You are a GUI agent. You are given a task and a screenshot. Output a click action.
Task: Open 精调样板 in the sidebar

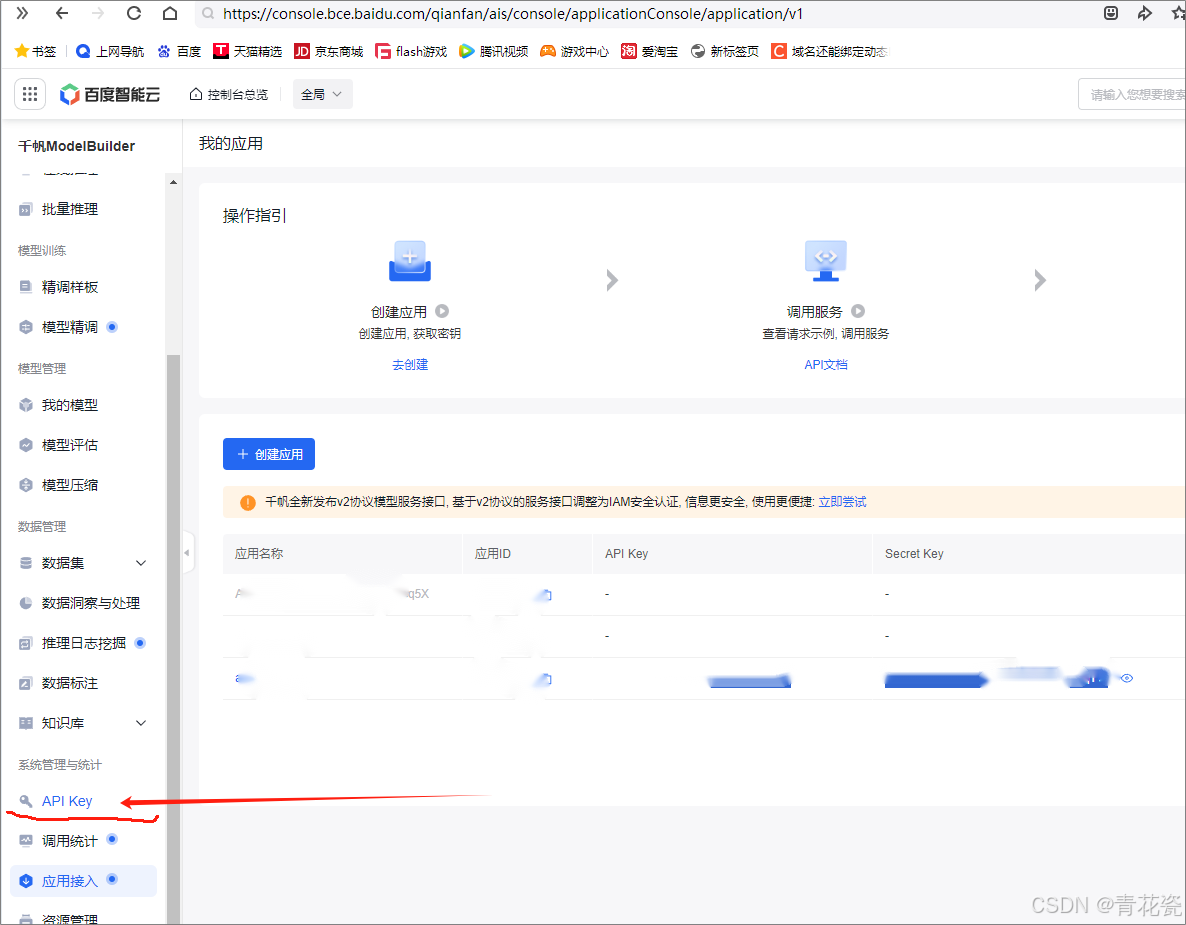coord(70,287)
